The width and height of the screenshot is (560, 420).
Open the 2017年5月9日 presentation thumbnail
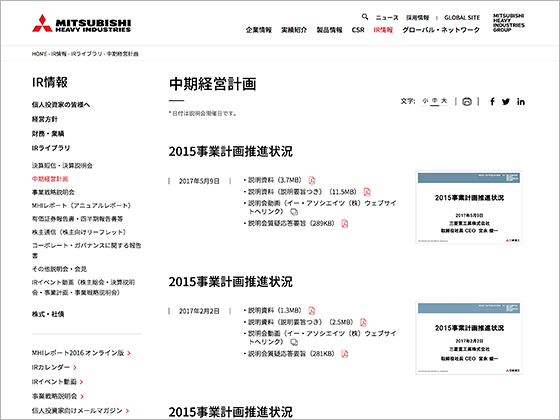pos(469,208)
